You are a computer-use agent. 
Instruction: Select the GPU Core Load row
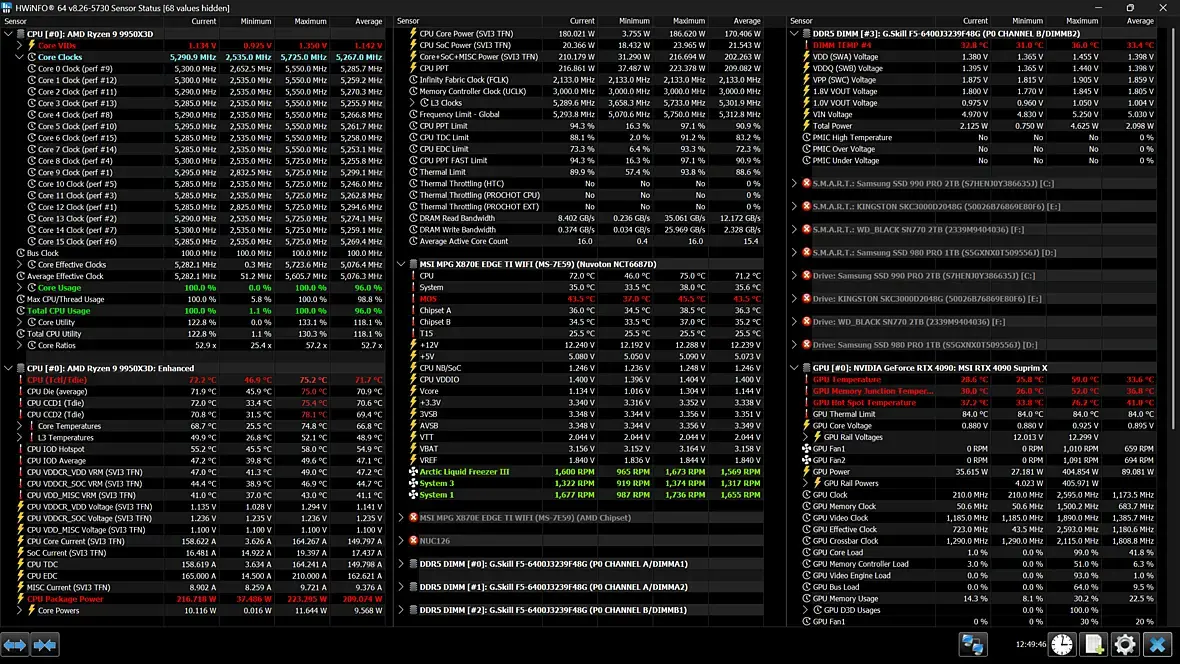972,553
